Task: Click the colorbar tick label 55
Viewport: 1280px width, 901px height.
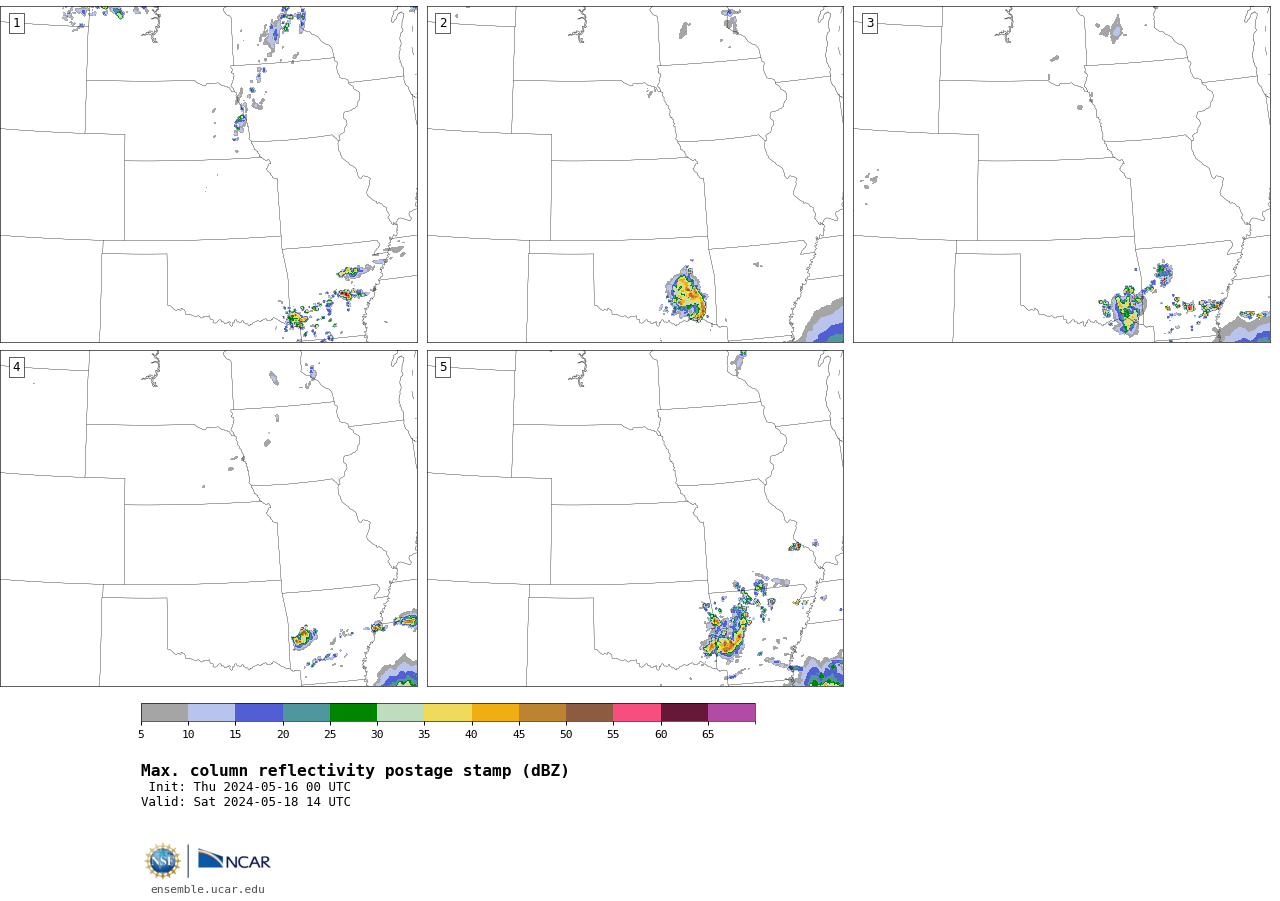Action: [613, 735]
